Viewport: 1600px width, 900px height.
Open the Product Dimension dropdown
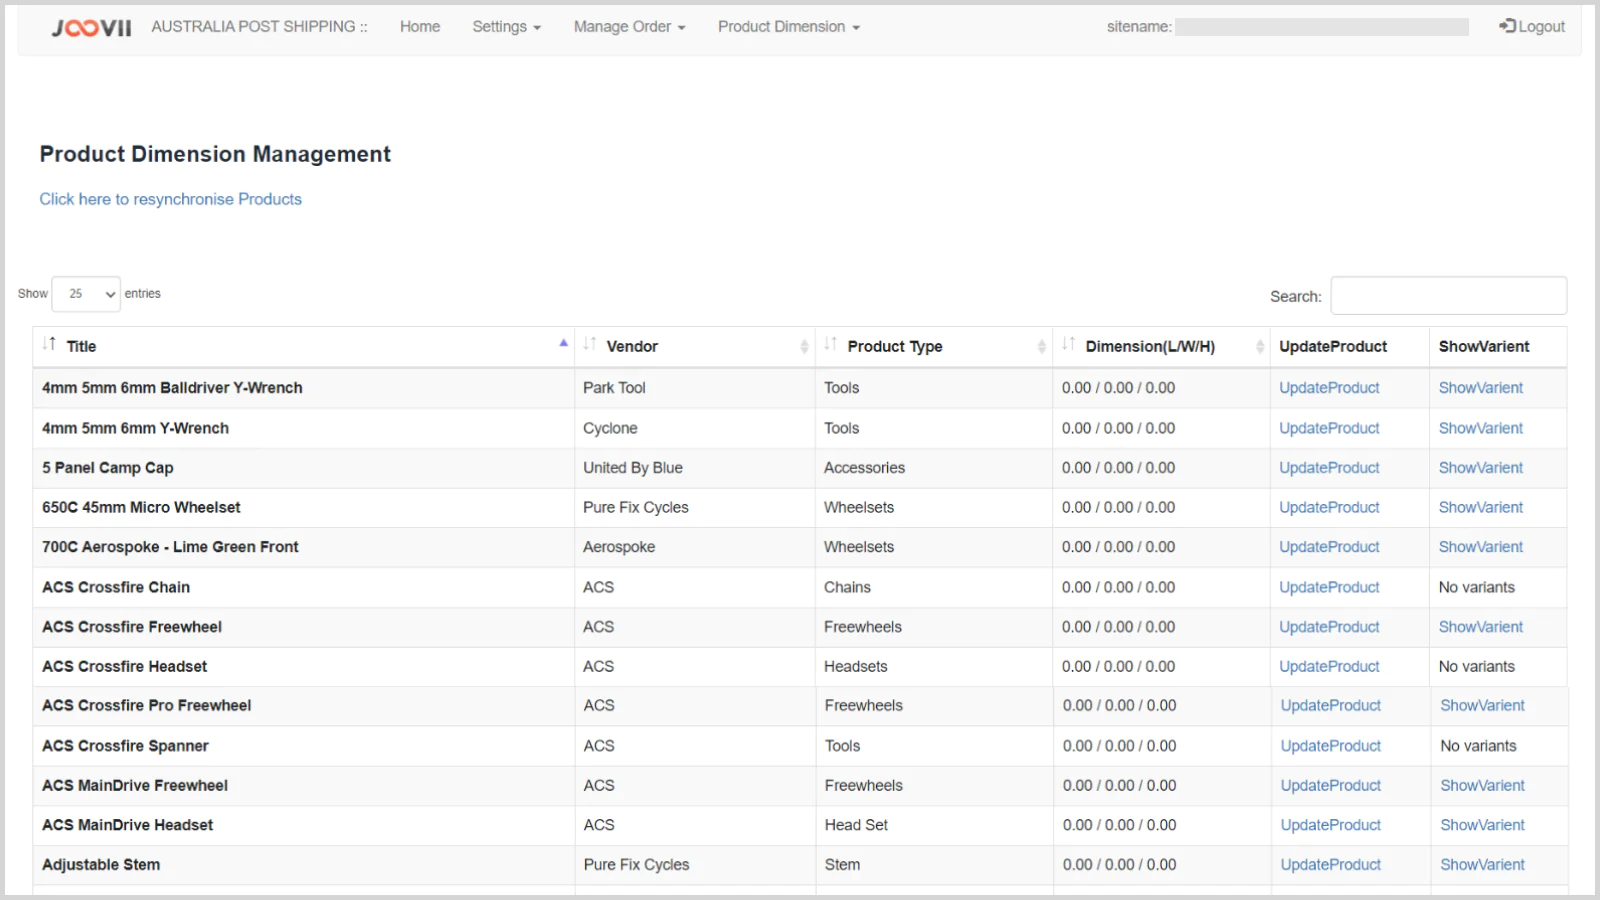point(788,27)
